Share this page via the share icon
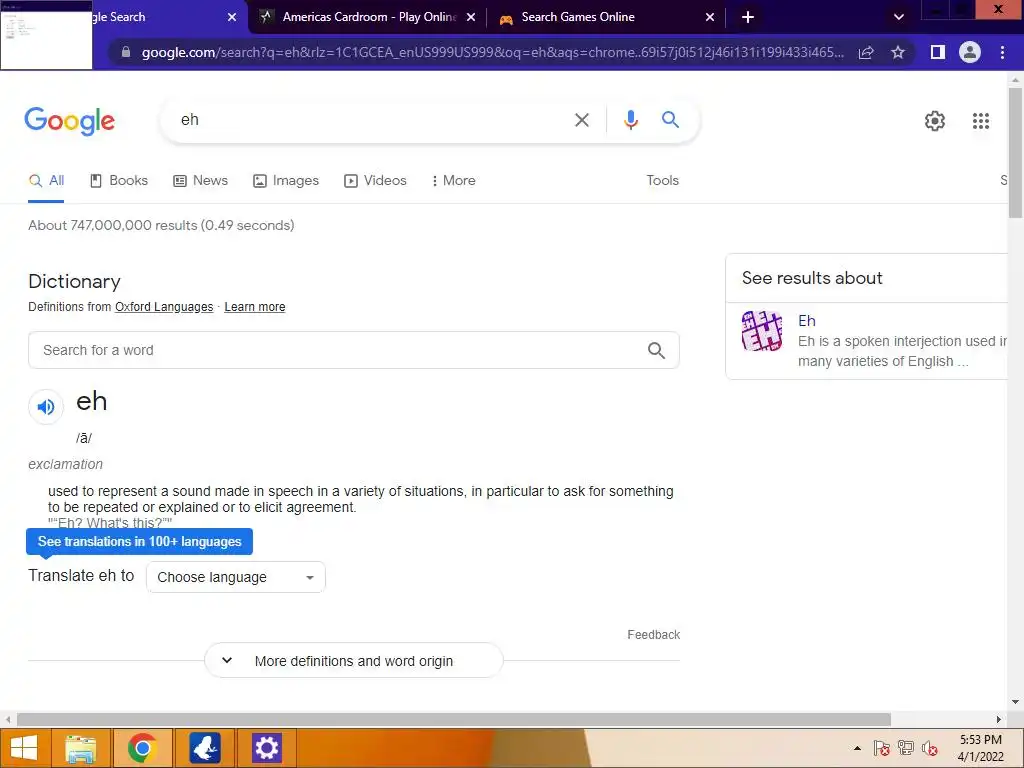Image resolution: width=1024 pixels, height=768 pixels. click(866, 52)
